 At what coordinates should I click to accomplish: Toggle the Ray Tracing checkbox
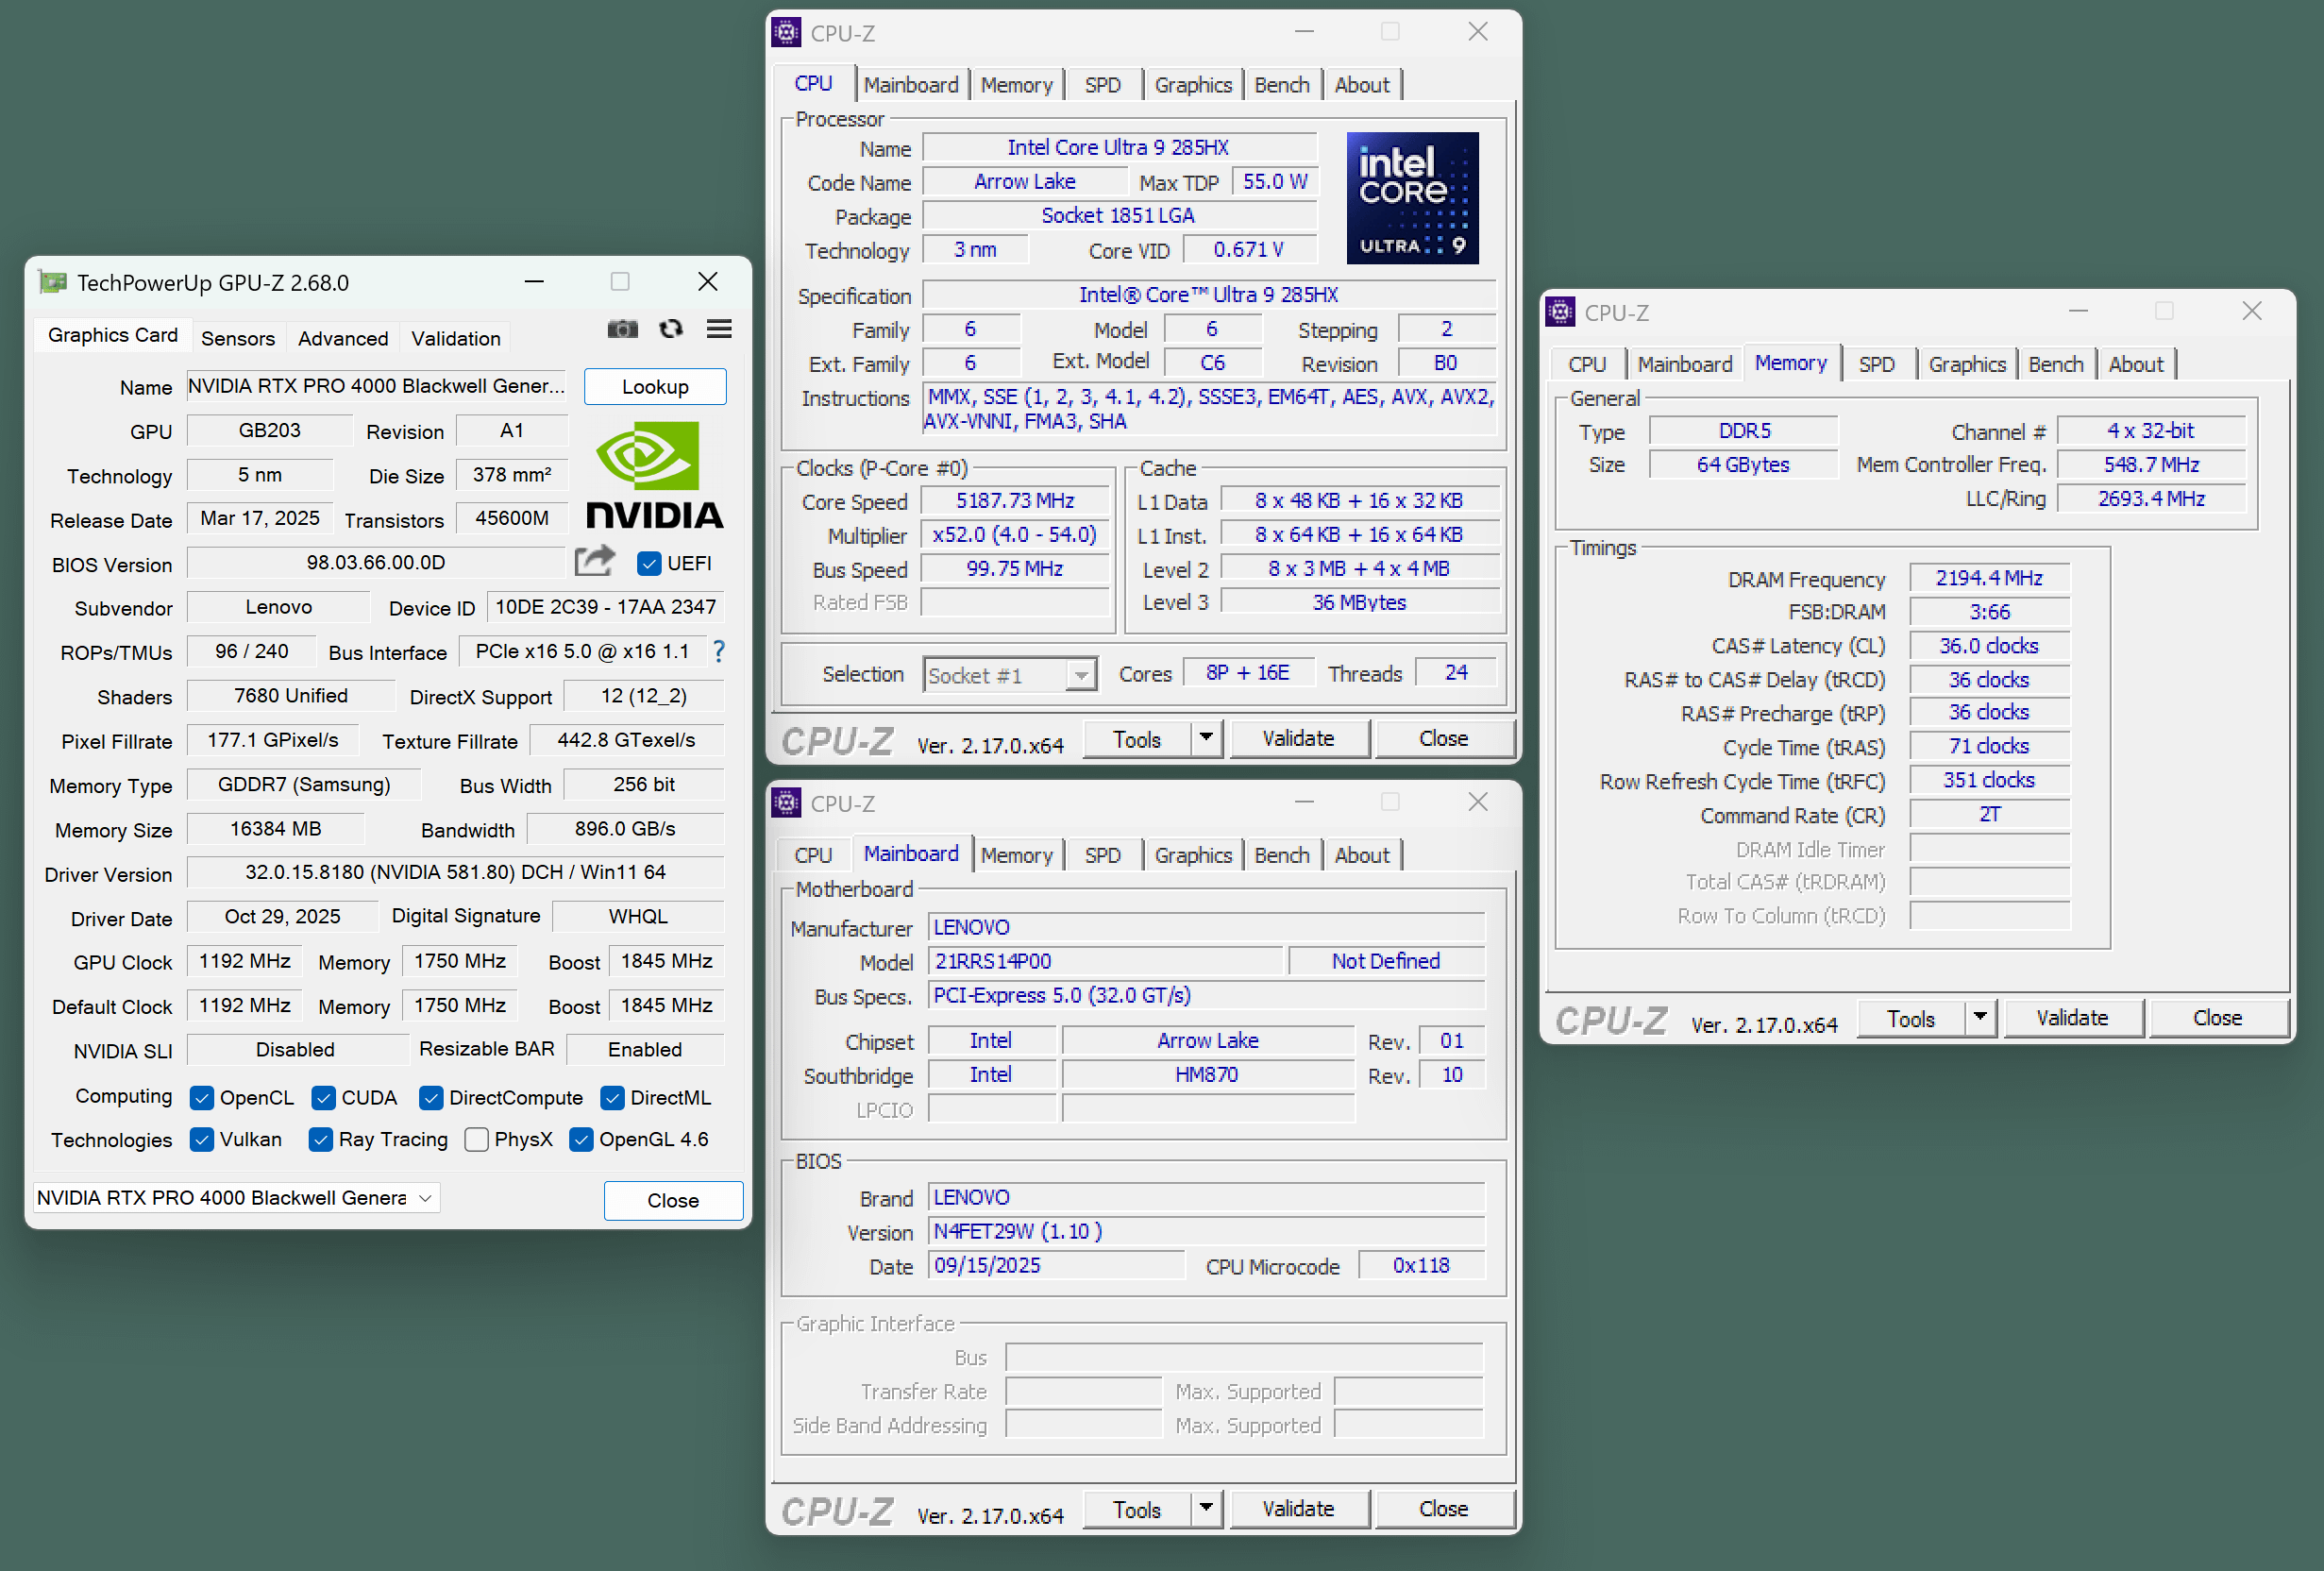(321, 1140)
